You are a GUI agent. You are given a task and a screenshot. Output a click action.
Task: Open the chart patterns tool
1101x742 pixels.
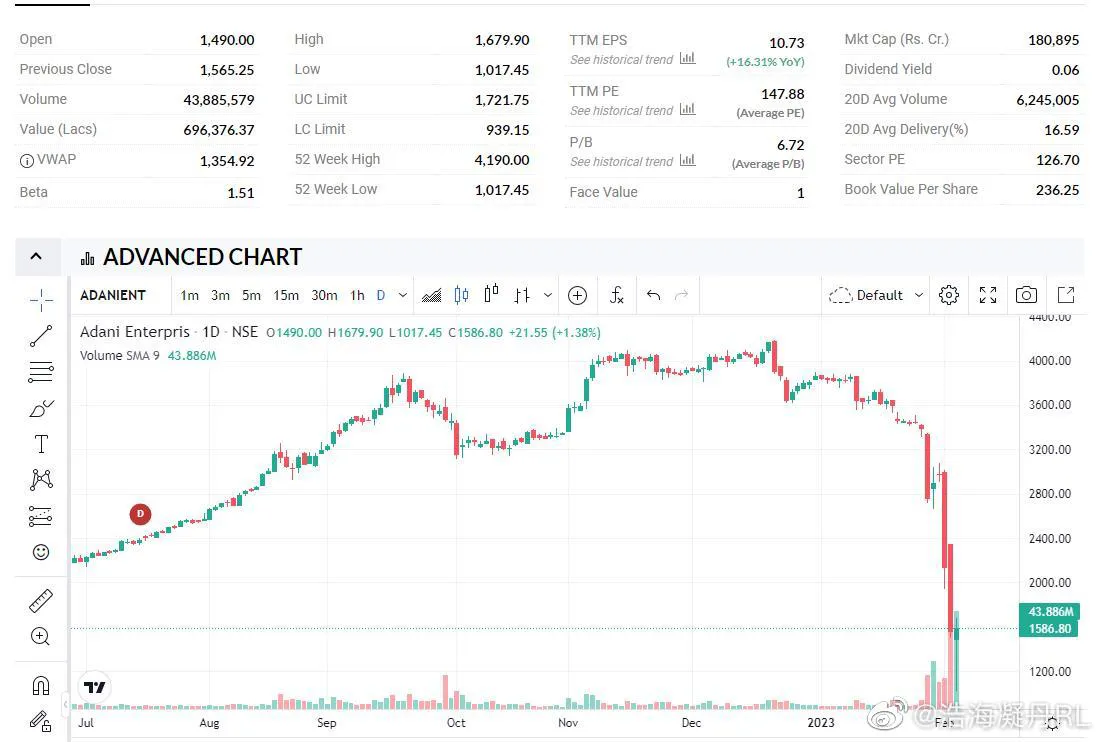point(41,479)
